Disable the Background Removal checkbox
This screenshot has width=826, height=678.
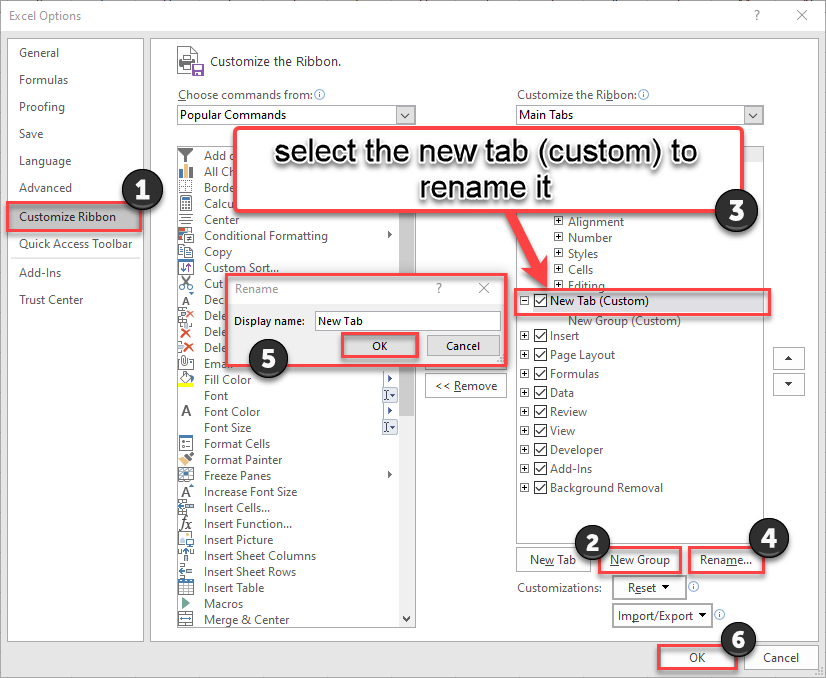click(x=540, y=487)
